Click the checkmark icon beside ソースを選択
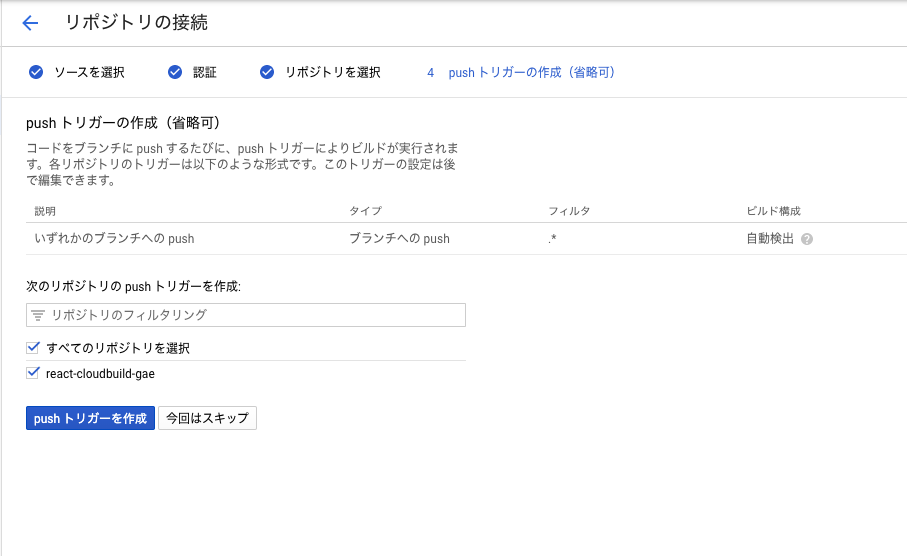 36,72
